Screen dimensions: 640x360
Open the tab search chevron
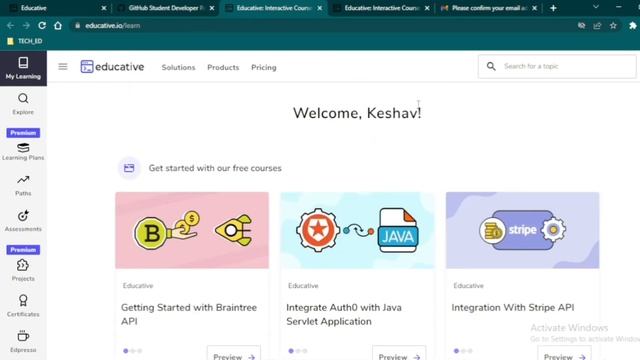[596, 7]
